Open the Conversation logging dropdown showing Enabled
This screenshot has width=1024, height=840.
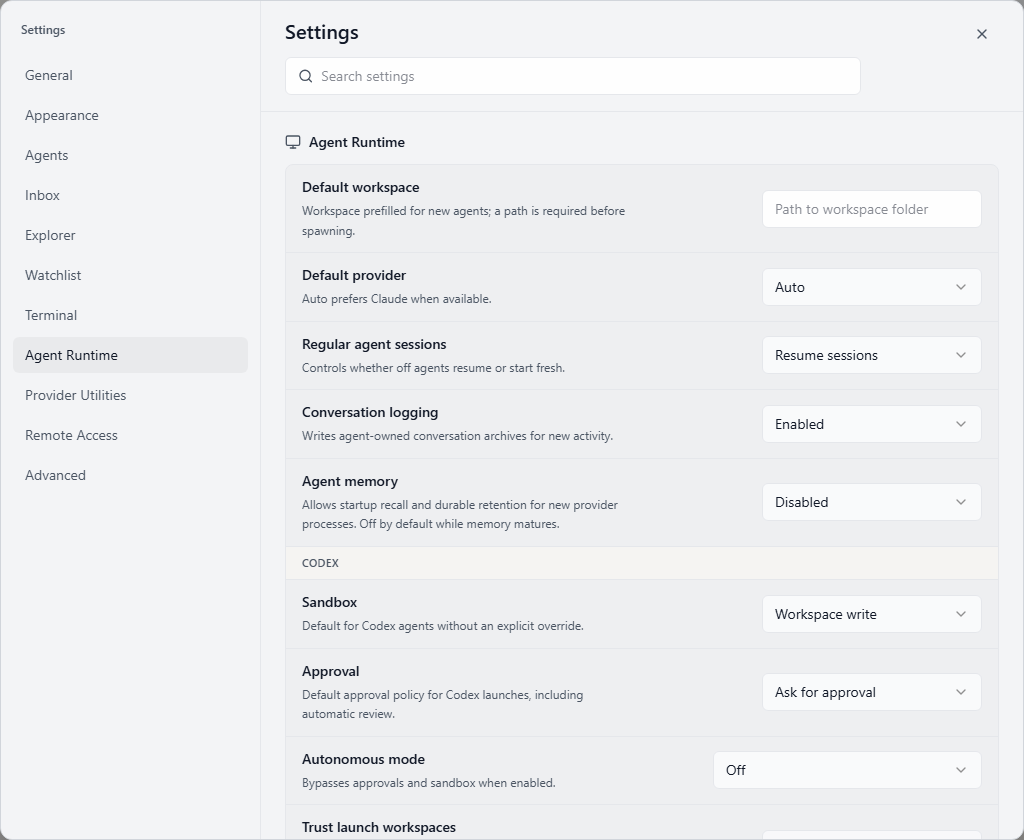coord(872,425)
